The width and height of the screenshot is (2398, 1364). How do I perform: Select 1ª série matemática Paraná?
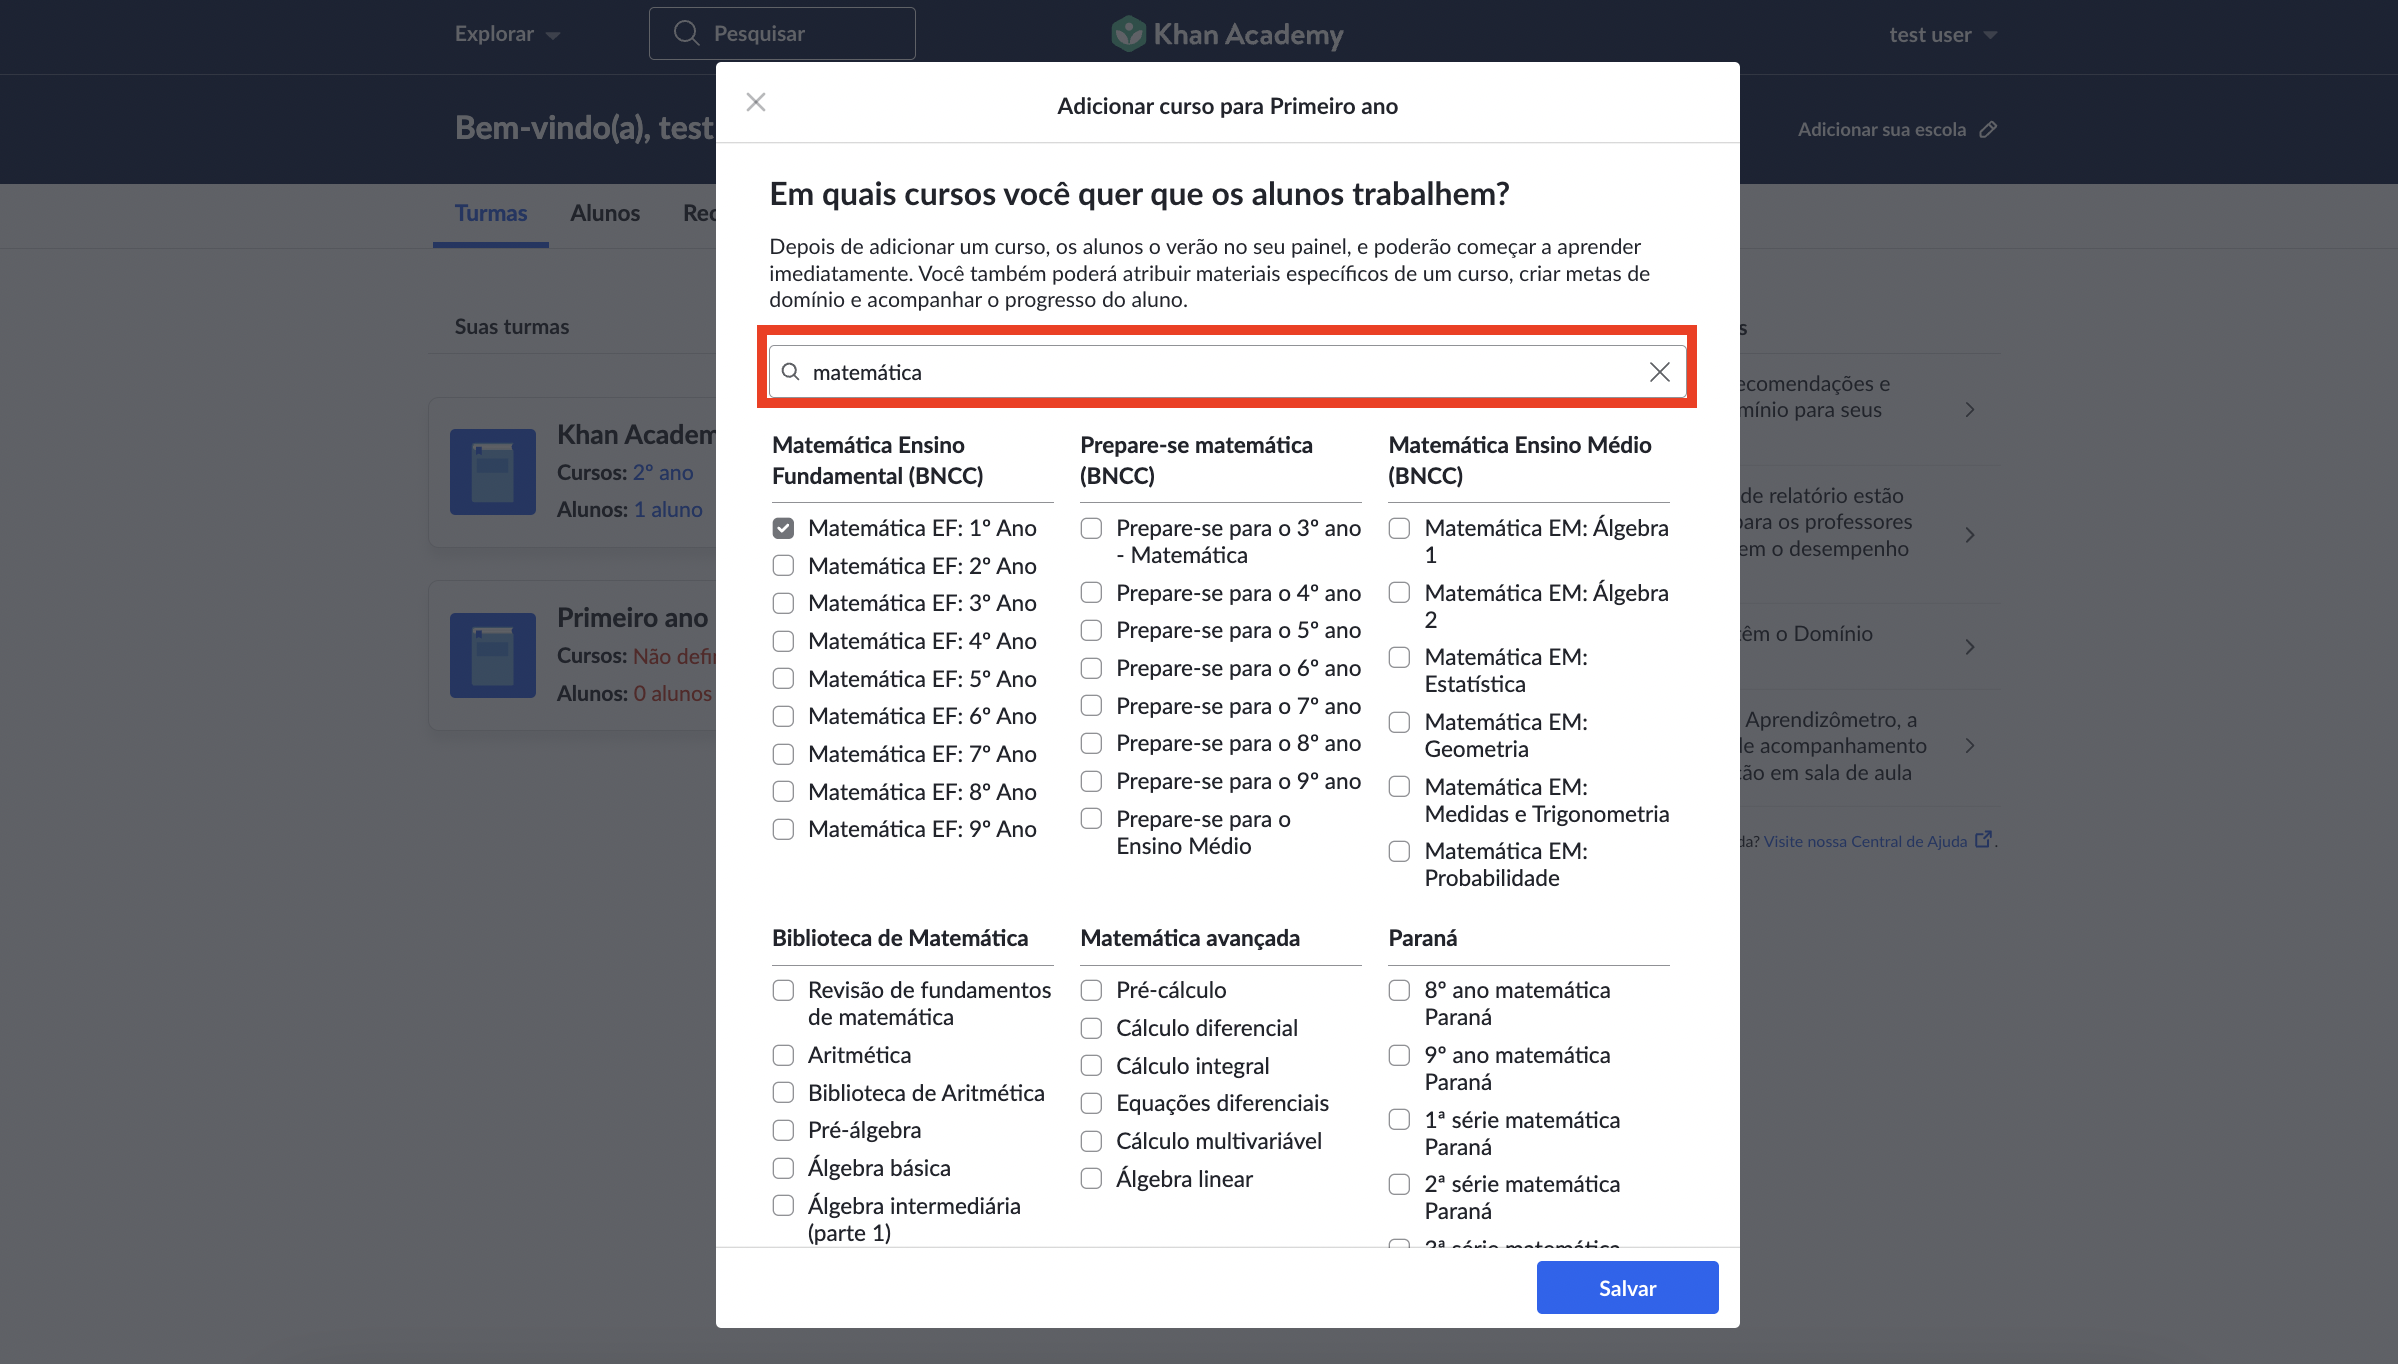tap(1399, 1120)
